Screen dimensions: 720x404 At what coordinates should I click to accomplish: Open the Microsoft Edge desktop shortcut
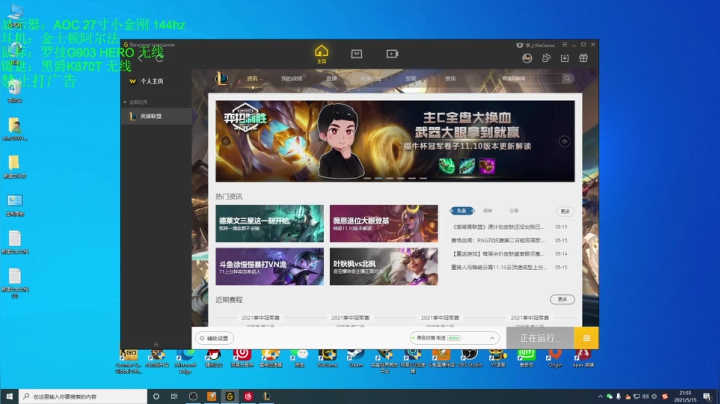[x=186, y=361]
